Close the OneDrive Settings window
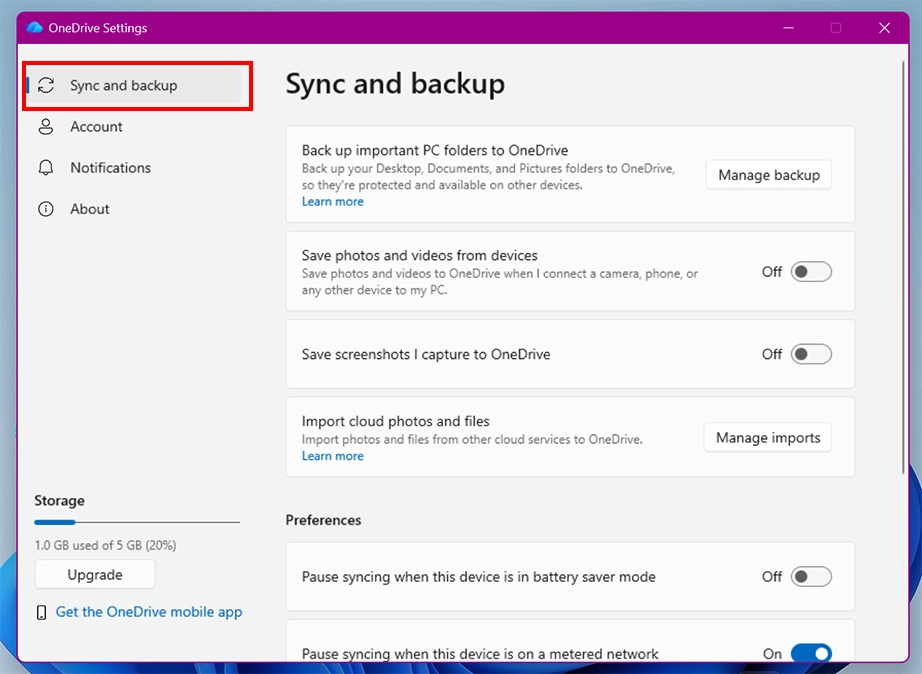 point(884,28)
